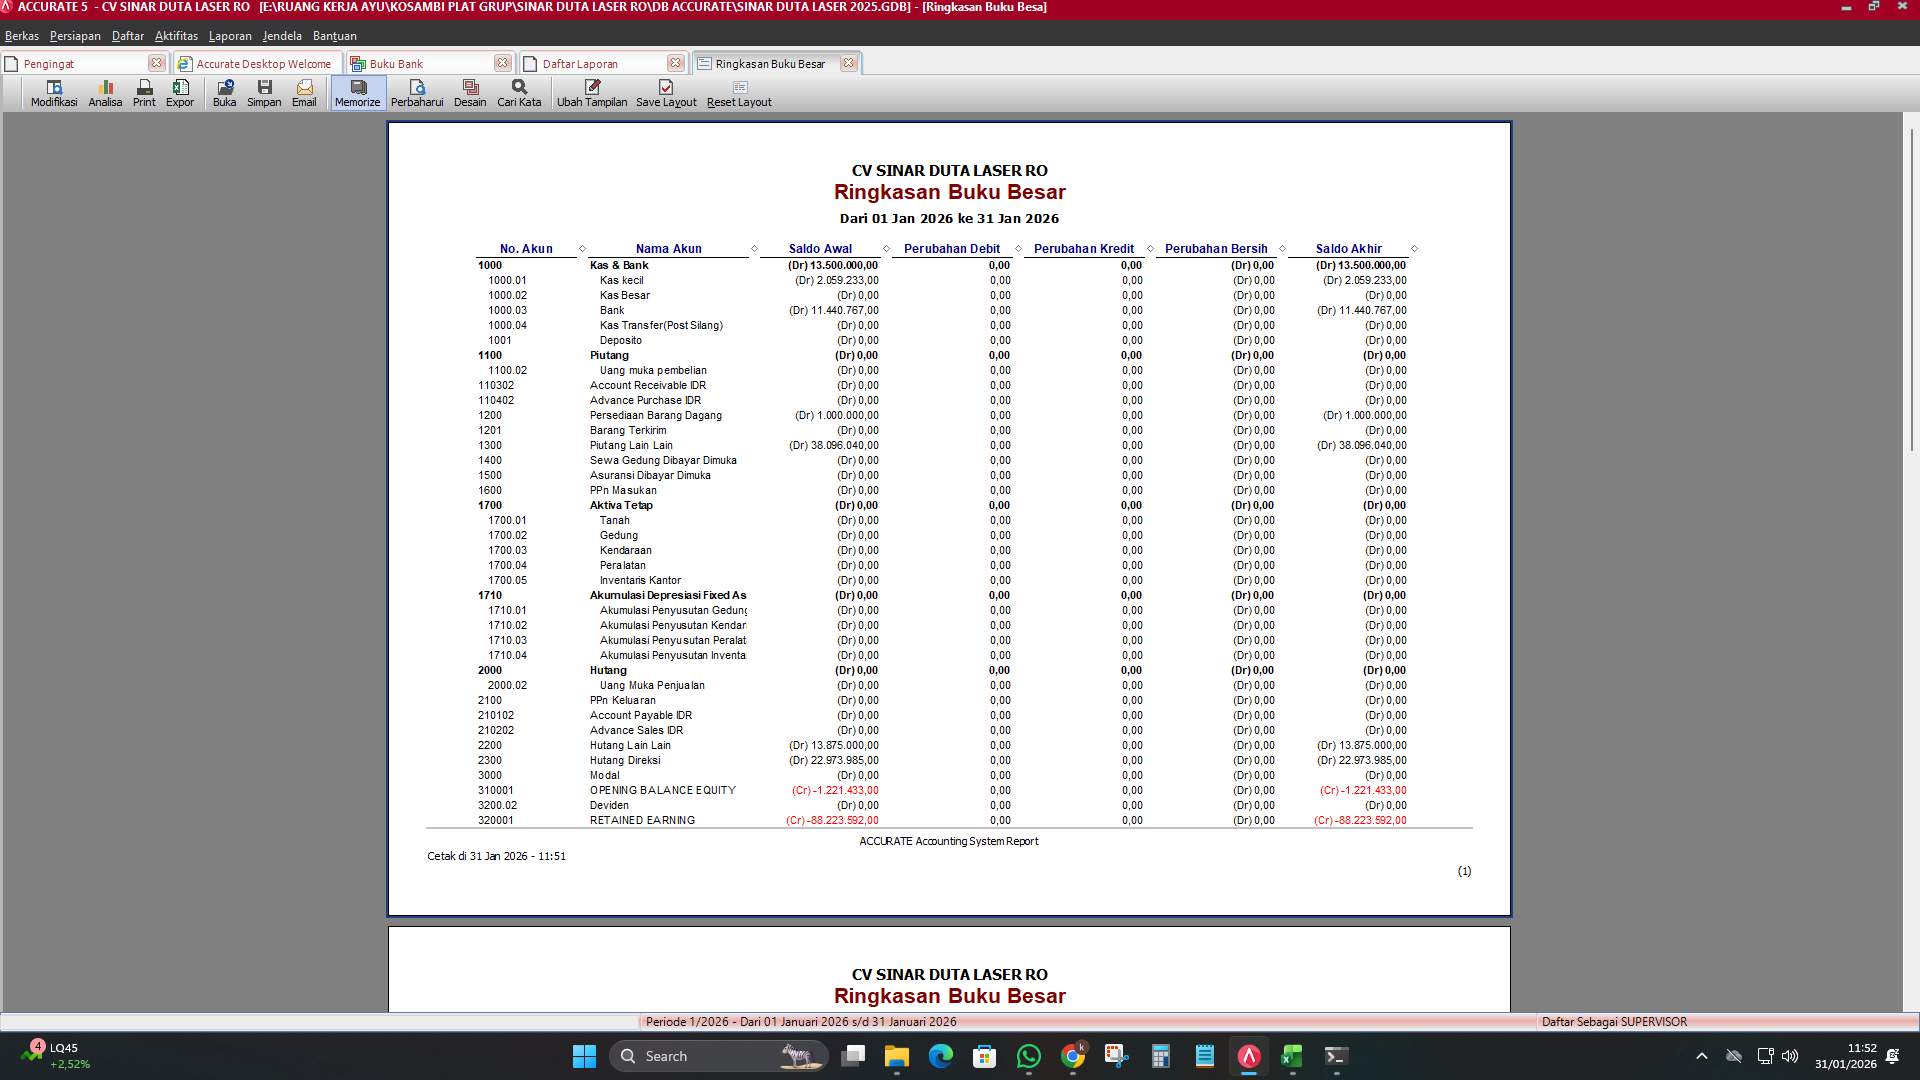Open the Desain report designer

pos(469,93)
